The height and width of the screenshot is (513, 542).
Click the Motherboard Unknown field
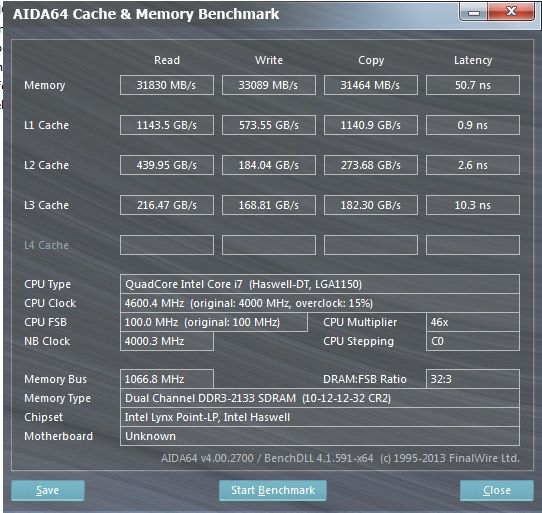(x=320, y=436)
